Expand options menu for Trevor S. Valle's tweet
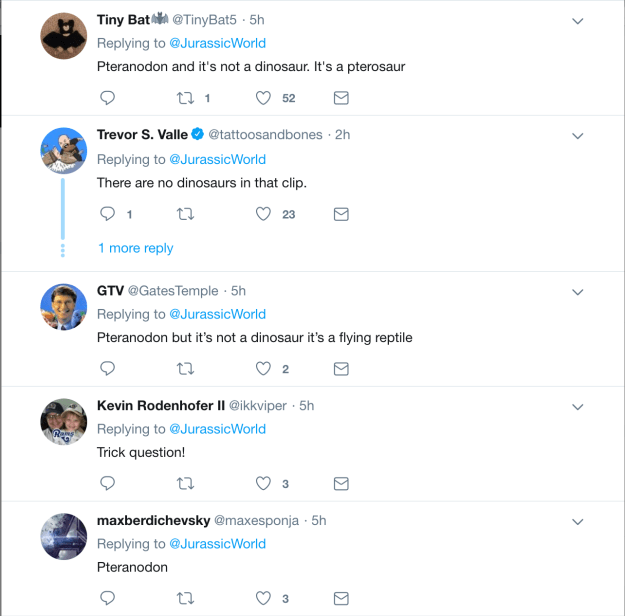625x616 pixels. 577,135
